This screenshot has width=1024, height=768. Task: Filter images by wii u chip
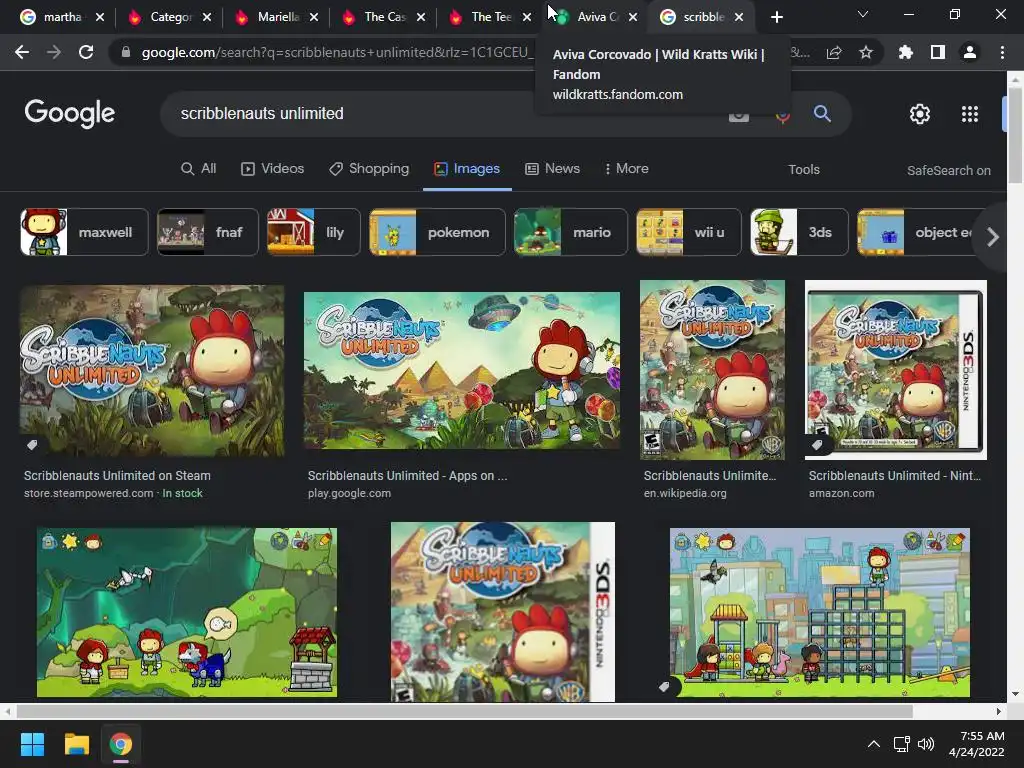[x=689, y=232]
